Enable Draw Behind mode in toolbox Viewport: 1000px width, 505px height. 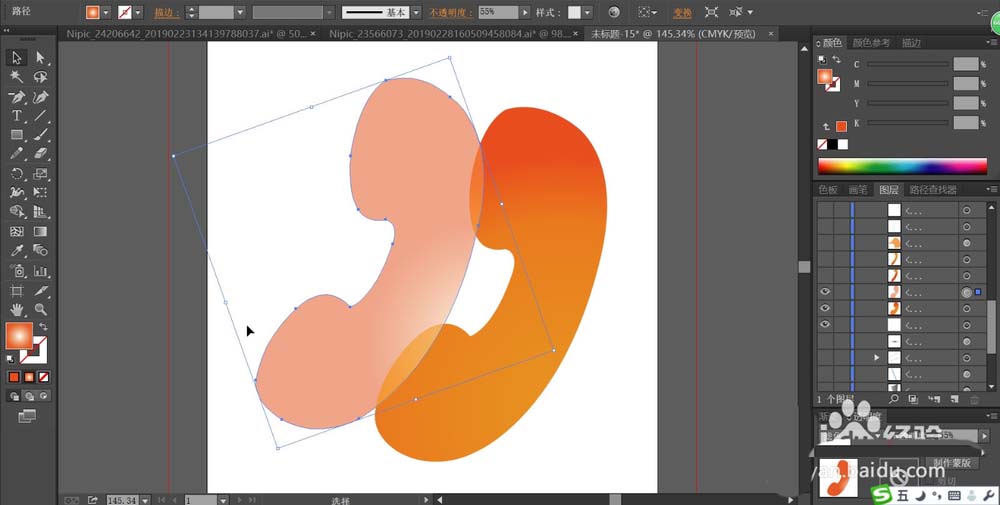point(29,397)
